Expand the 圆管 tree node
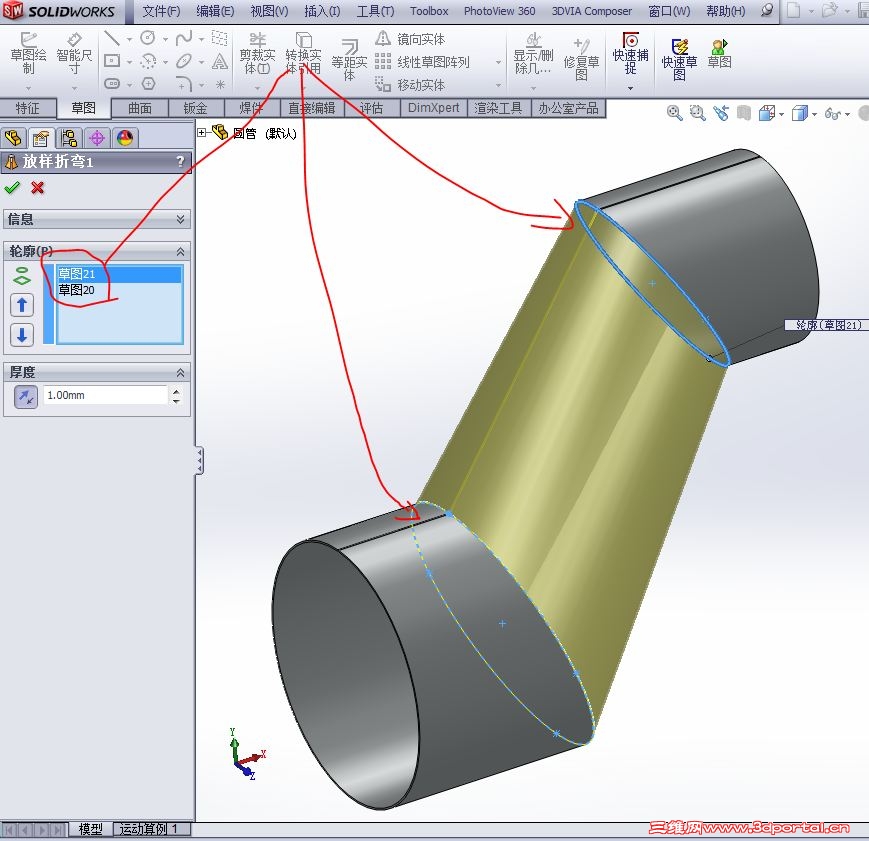This screenshot has width=869, height=841. pos(202,133)
